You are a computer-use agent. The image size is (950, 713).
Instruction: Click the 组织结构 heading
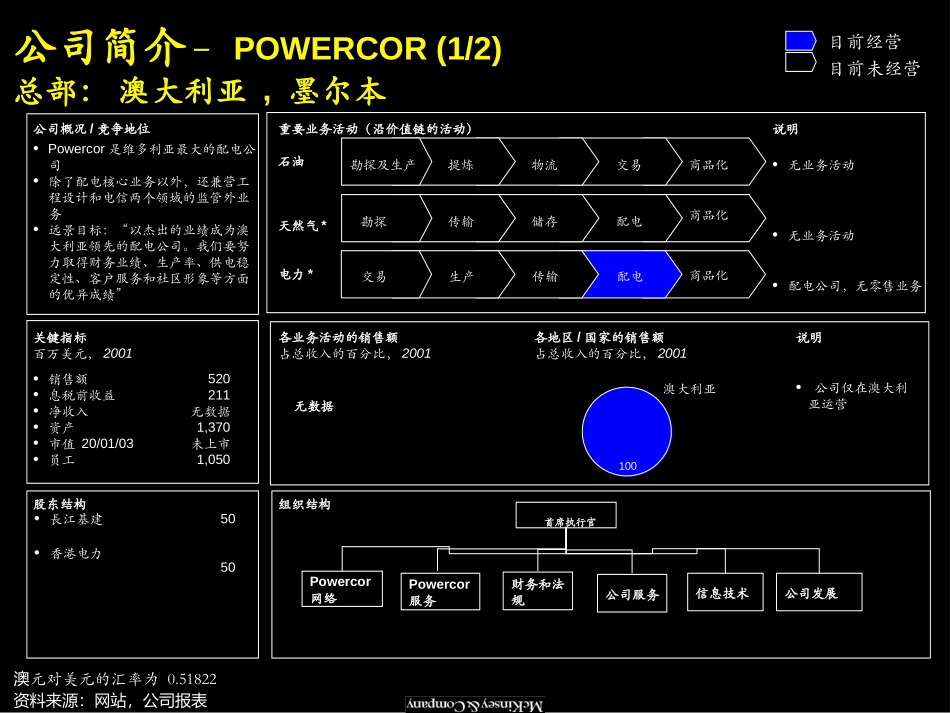(305, 504)
